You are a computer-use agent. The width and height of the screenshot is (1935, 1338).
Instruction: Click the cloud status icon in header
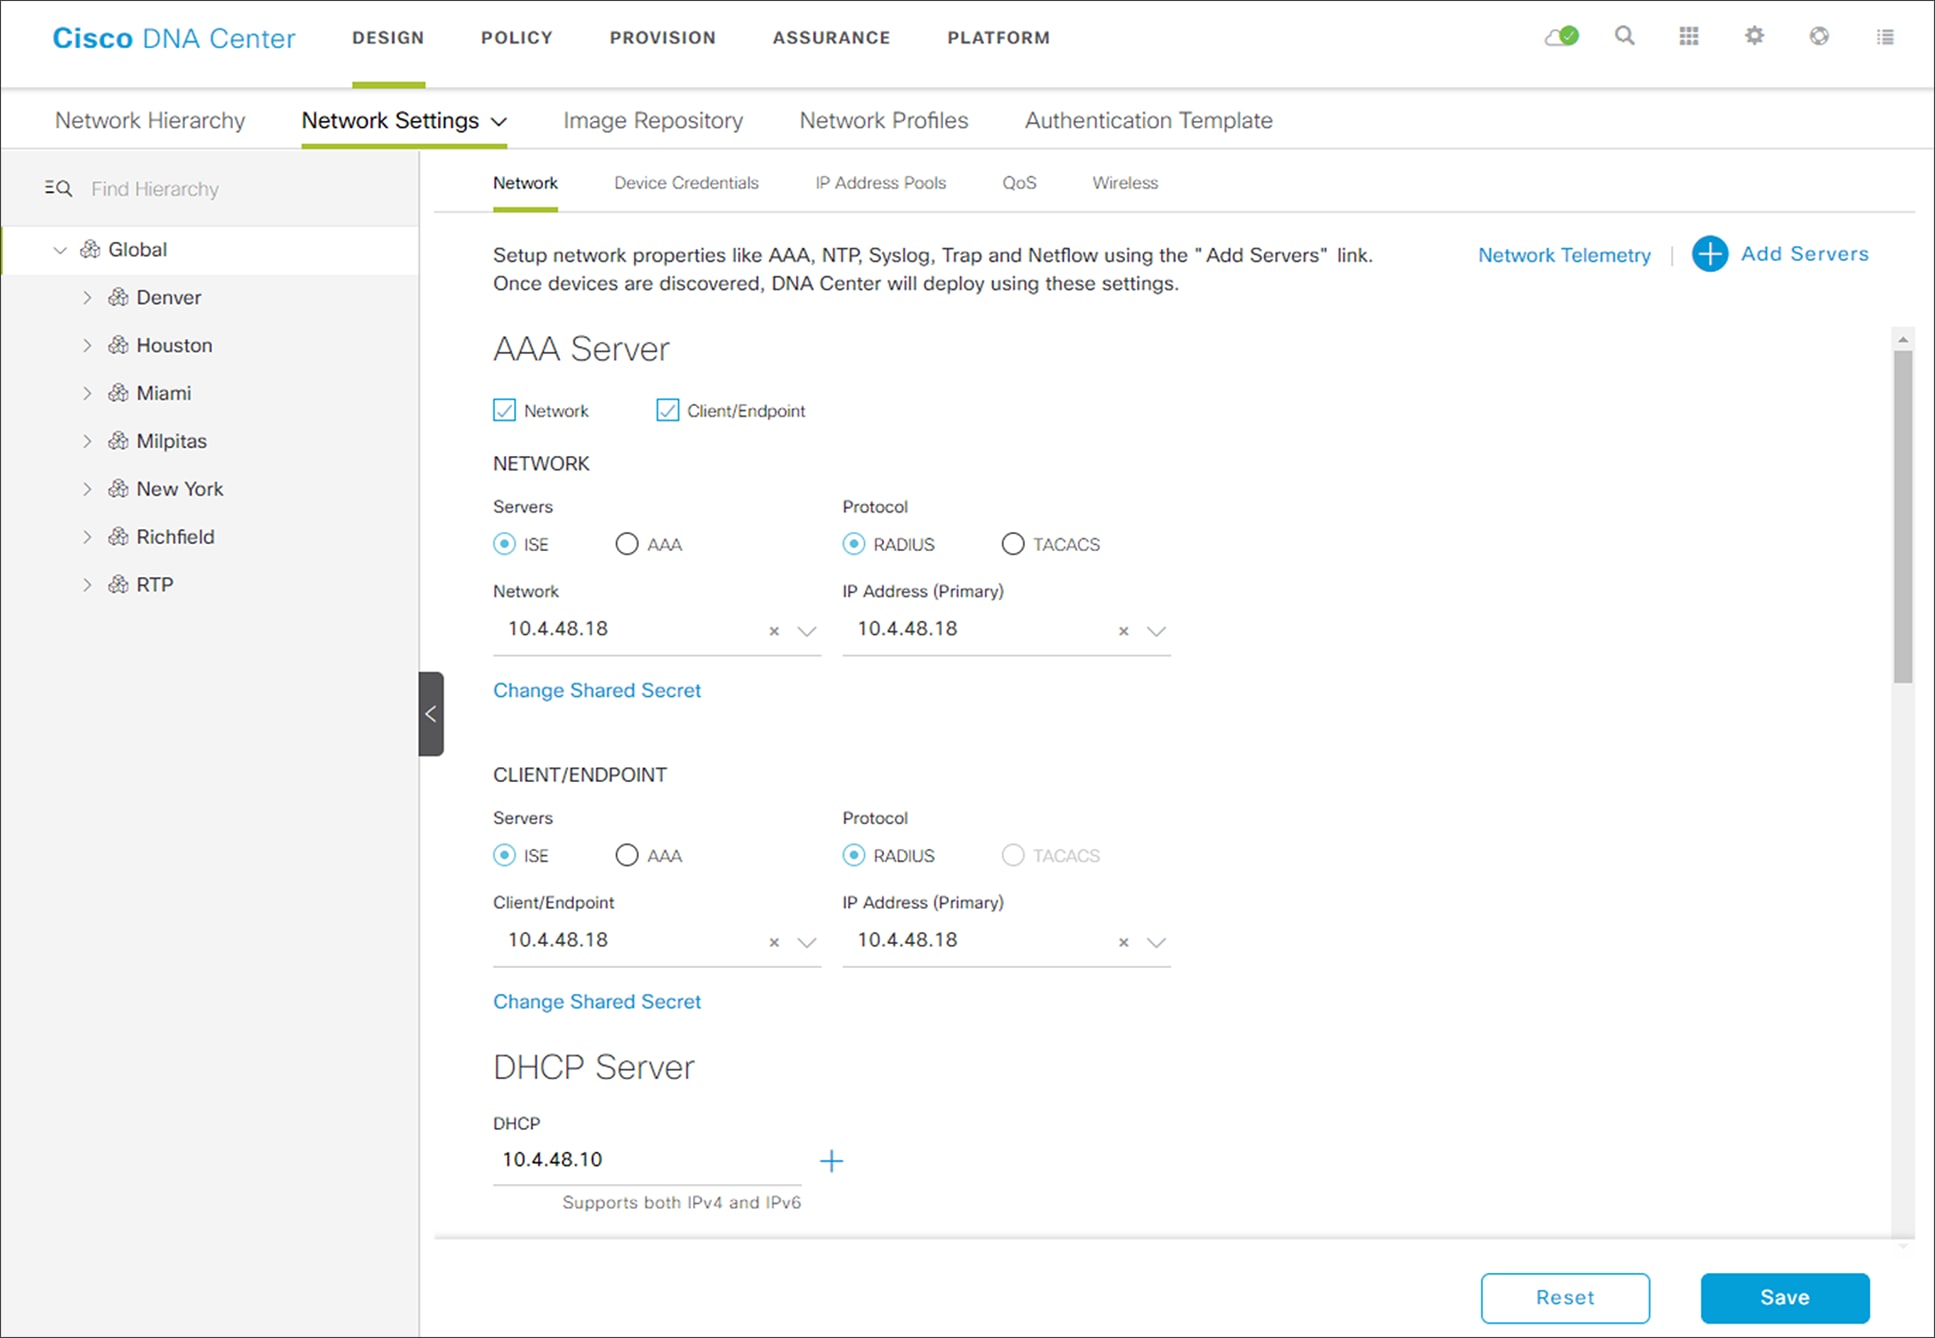[1561, 37]
